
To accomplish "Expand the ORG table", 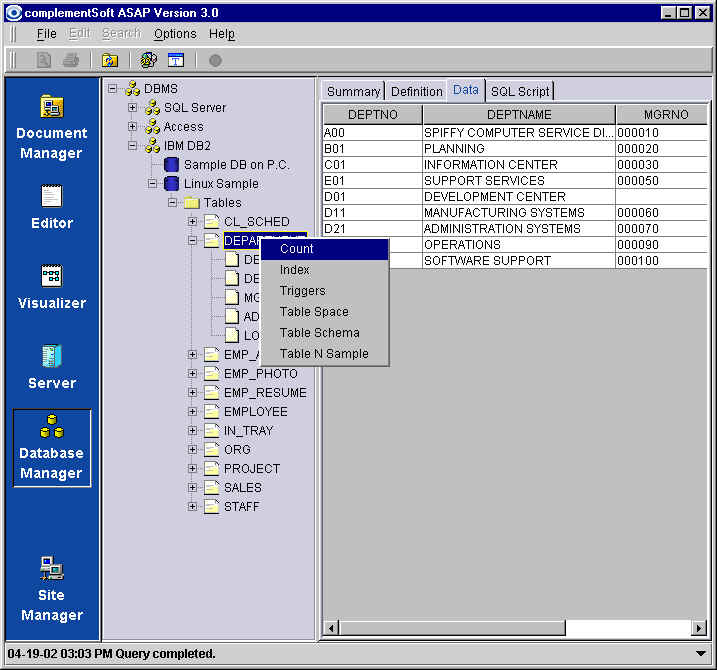I will coord(193,450).
